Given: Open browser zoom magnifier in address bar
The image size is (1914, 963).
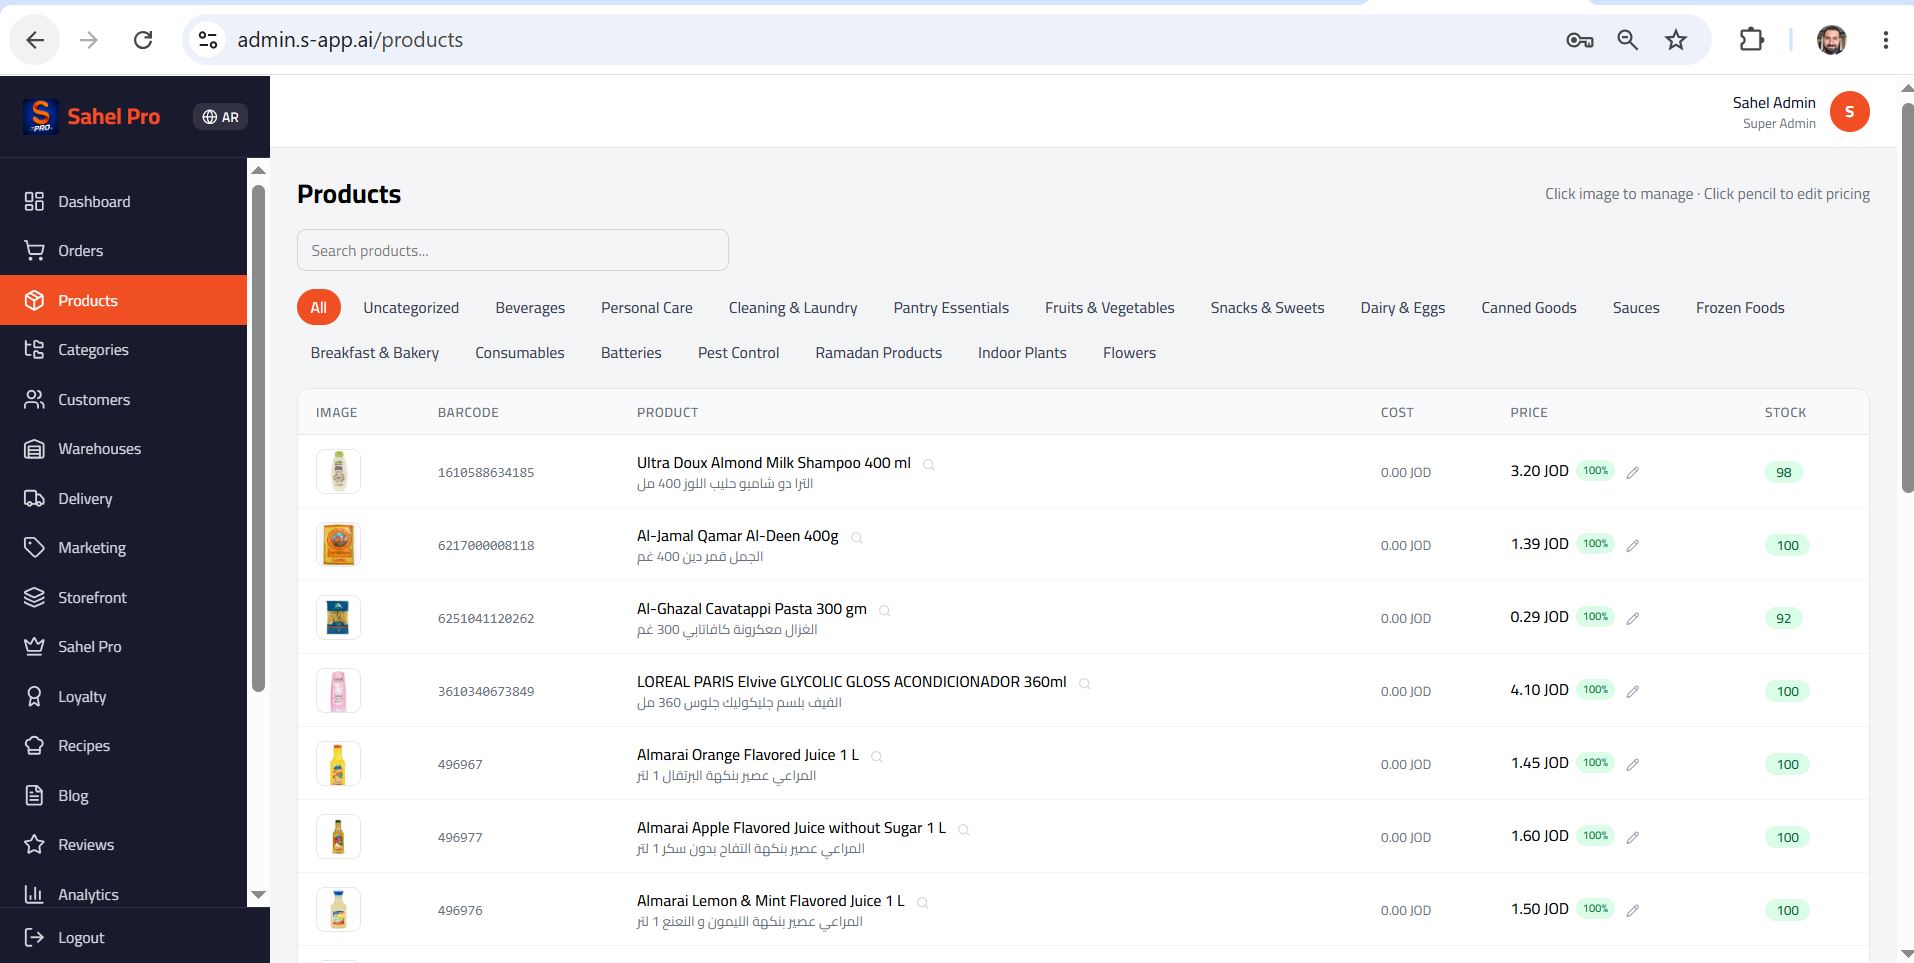Looking at the screenshot, I should [x=1628, y=40].
